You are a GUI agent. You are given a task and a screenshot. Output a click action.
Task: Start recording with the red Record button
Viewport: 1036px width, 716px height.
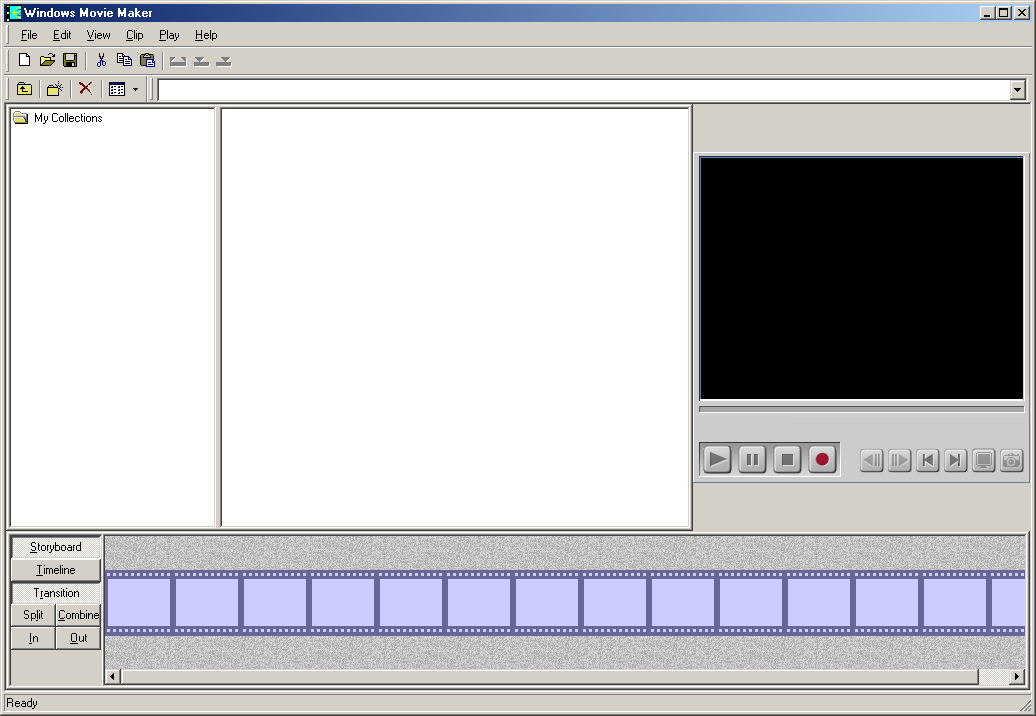[x=822, y=460]
